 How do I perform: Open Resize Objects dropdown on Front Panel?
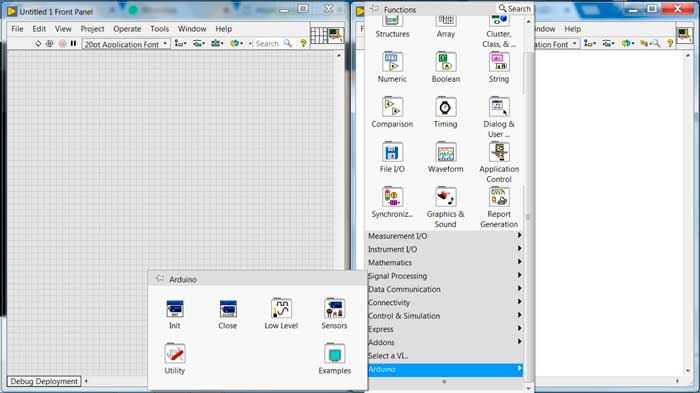217,43
